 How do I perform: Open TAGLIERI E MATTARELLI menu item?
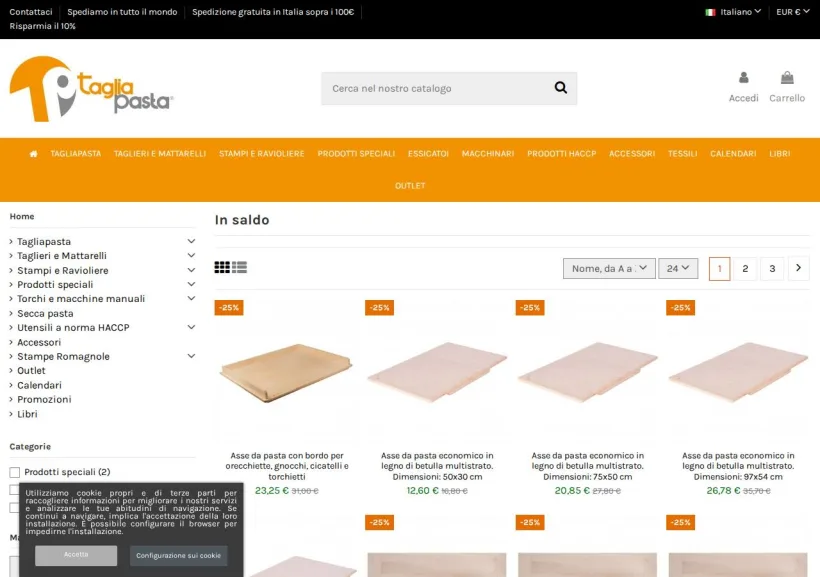(x=160, y=154)
